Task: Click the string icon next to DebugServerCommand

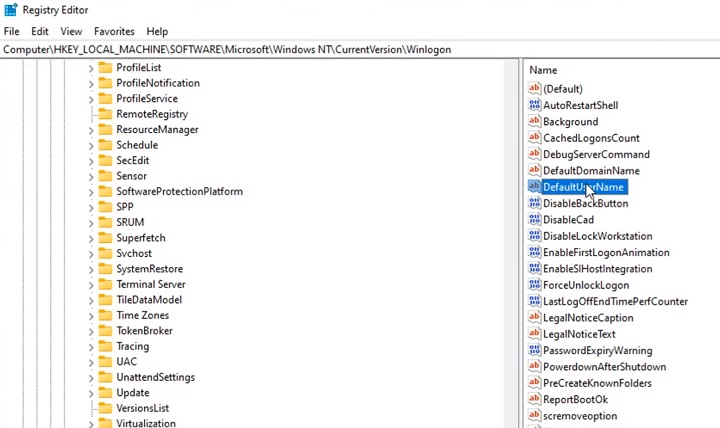Action: point(534,154)
